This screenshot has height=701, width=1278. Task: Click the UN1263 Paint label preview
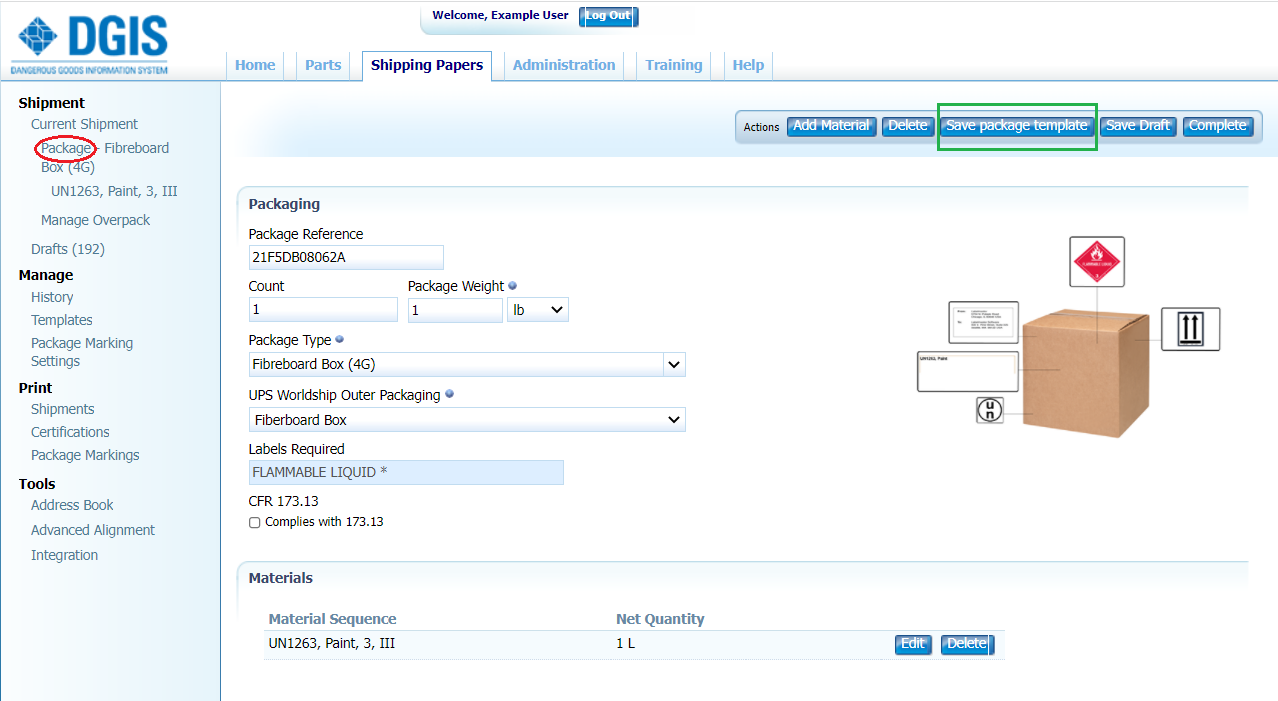tap(966, 371)
